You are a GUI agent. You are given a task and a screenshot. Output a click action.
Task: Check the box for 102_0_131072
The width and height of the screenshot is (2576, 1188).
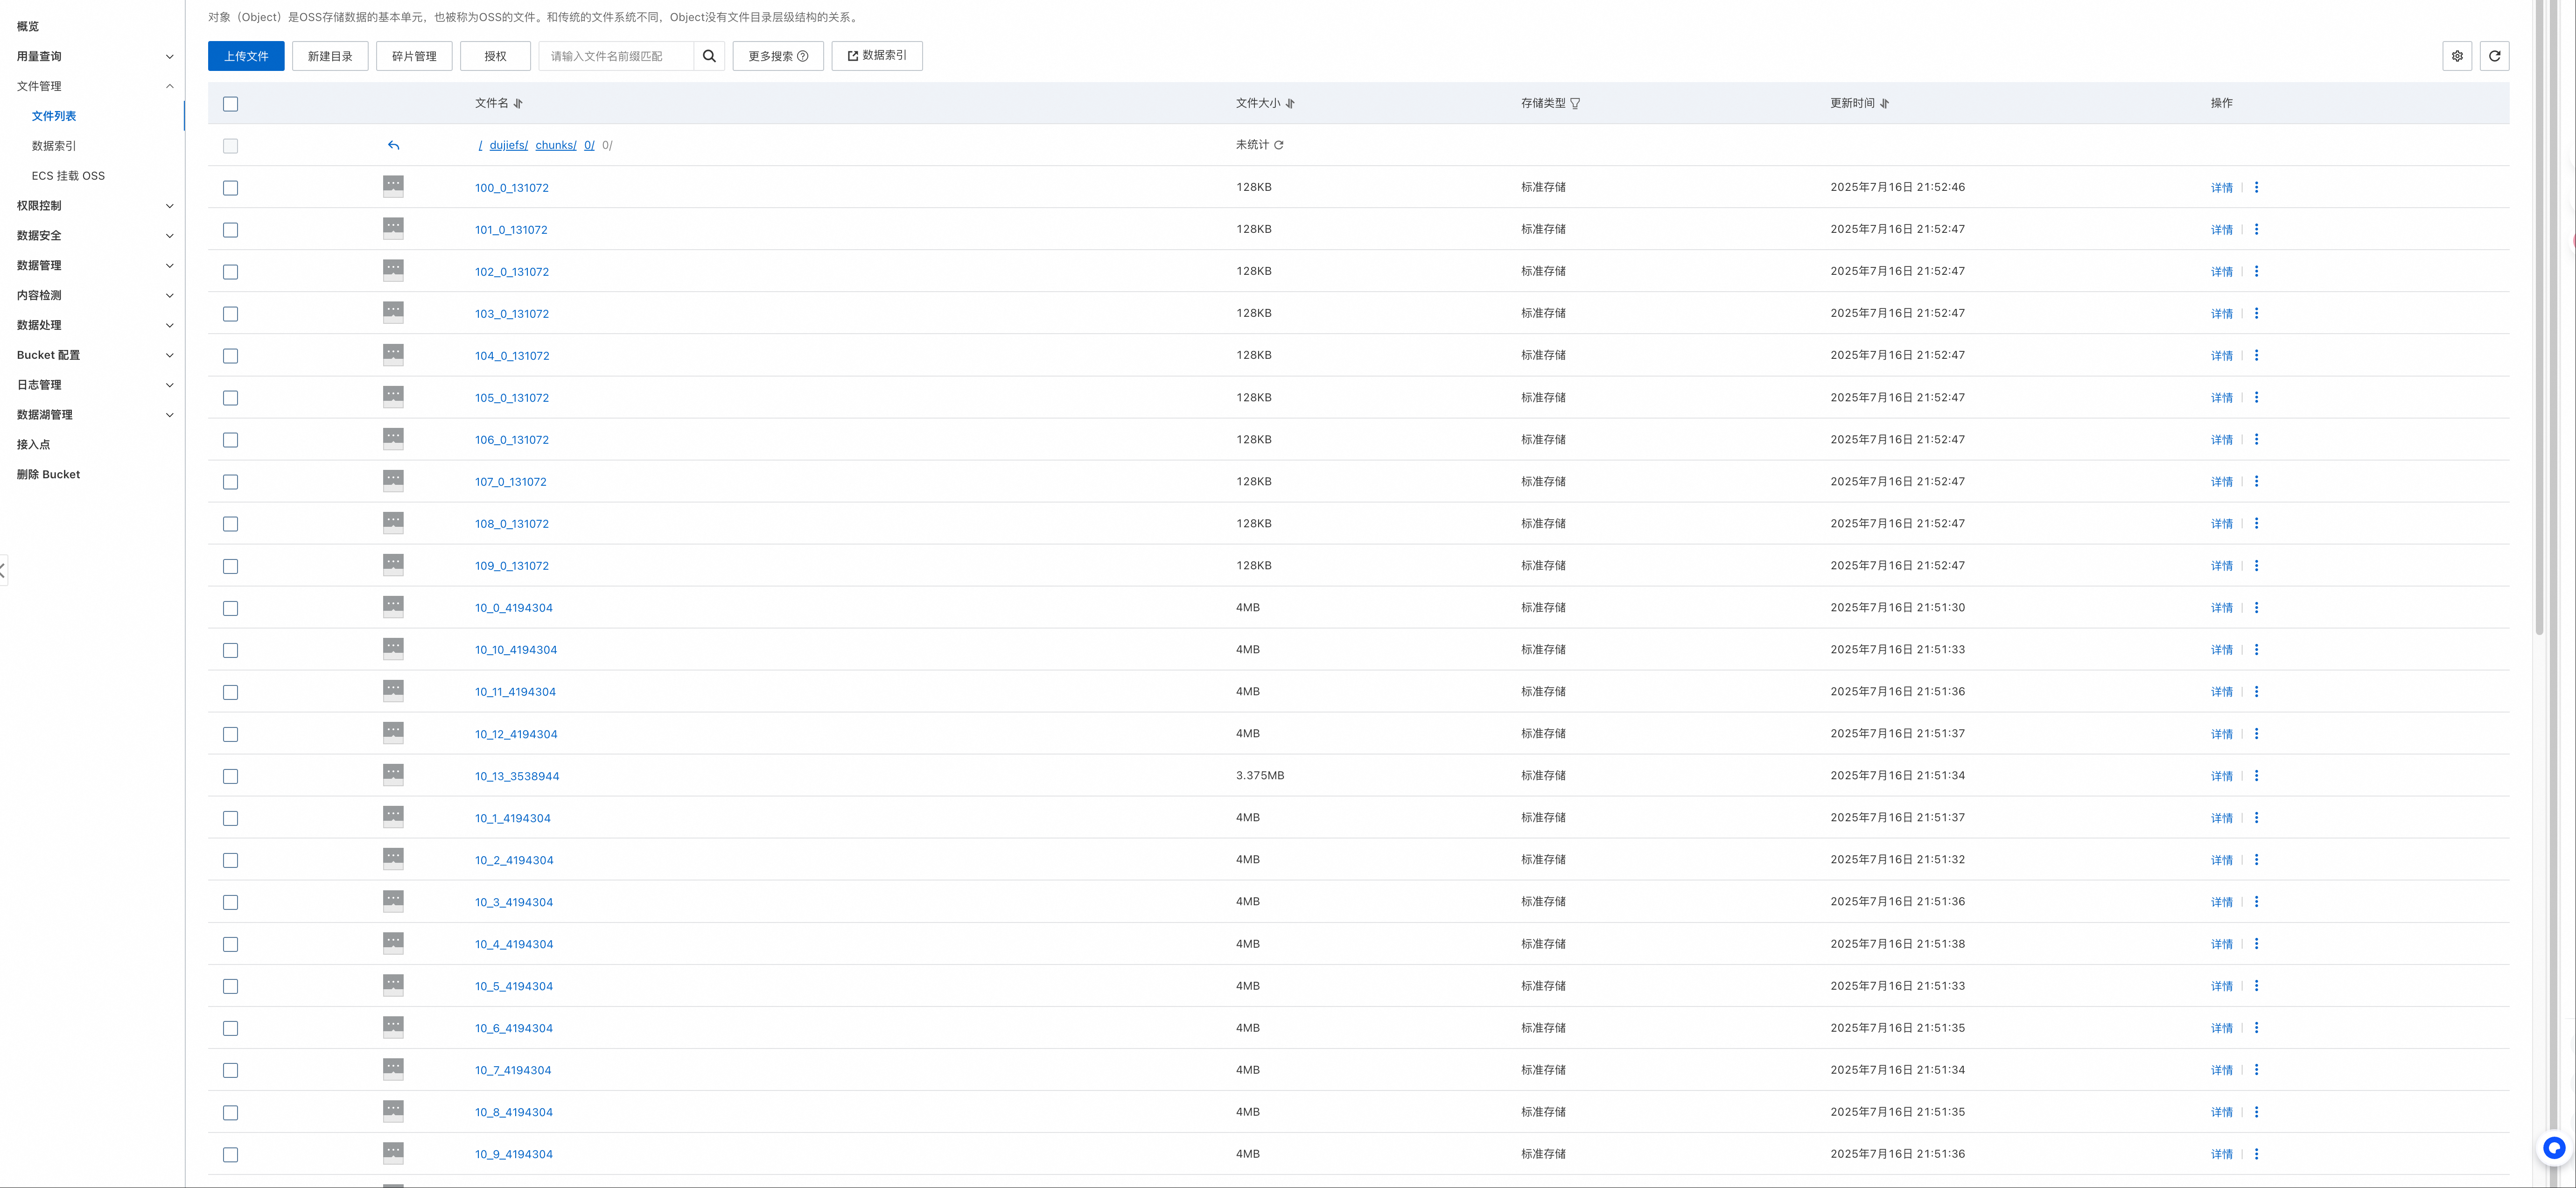click(231, 272)
